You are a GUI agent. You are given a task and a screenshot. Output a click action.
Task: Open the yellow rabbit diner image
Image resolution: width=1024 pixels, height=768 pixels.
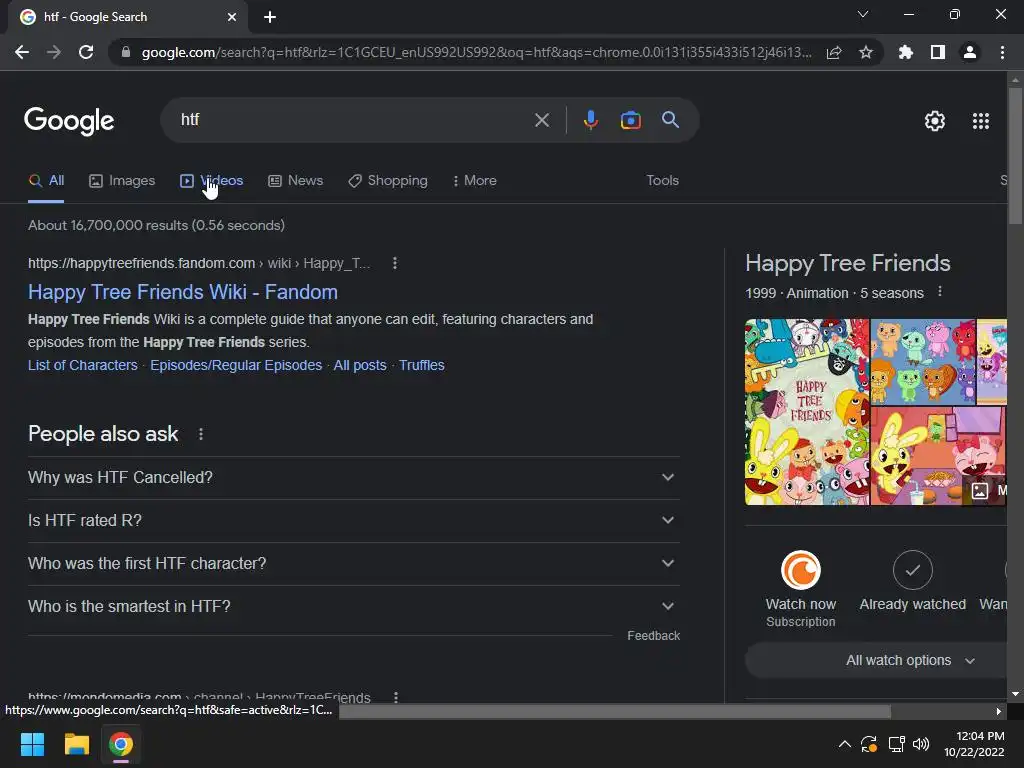click(x=938, y=456)
